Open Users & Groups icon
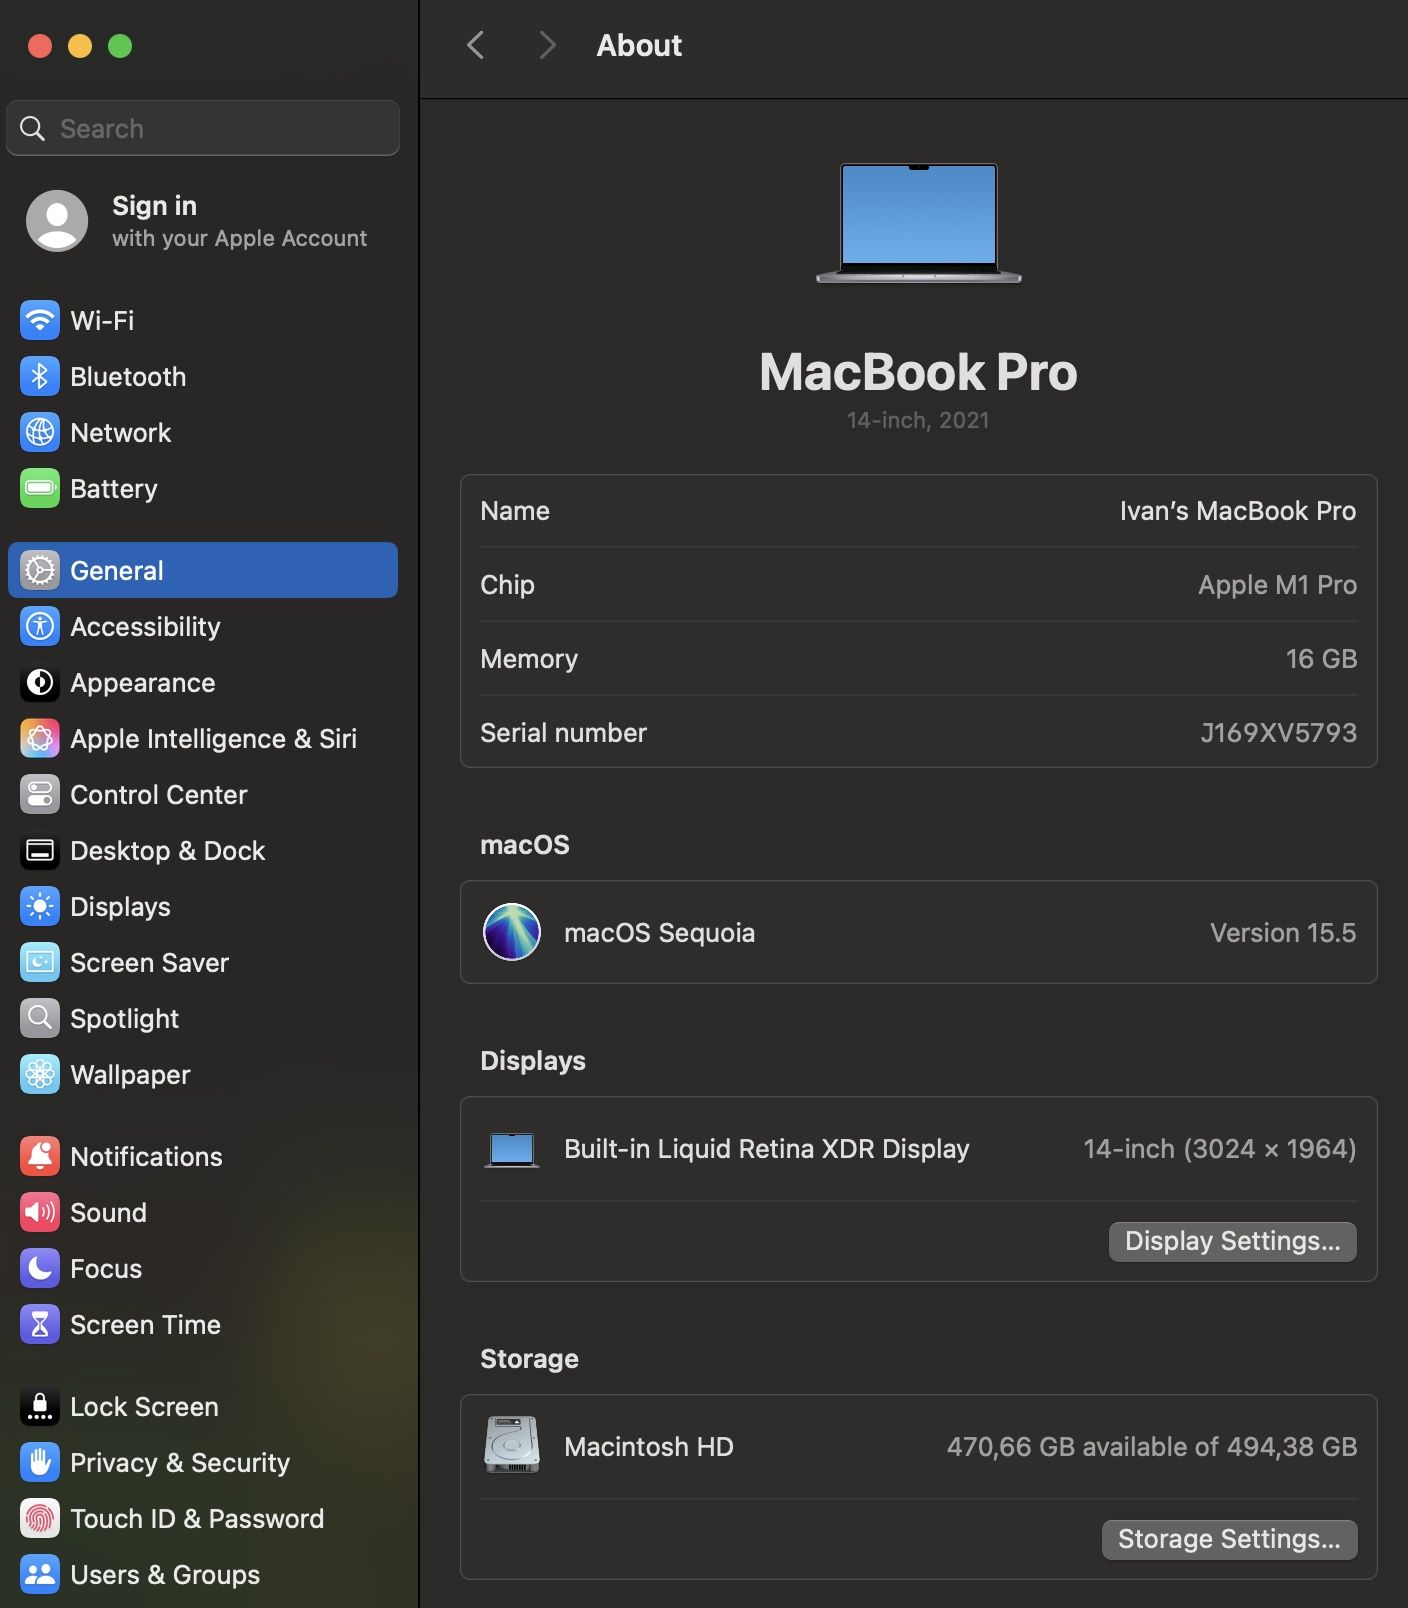The image size is (1408, 1608). click(40, 1574)
